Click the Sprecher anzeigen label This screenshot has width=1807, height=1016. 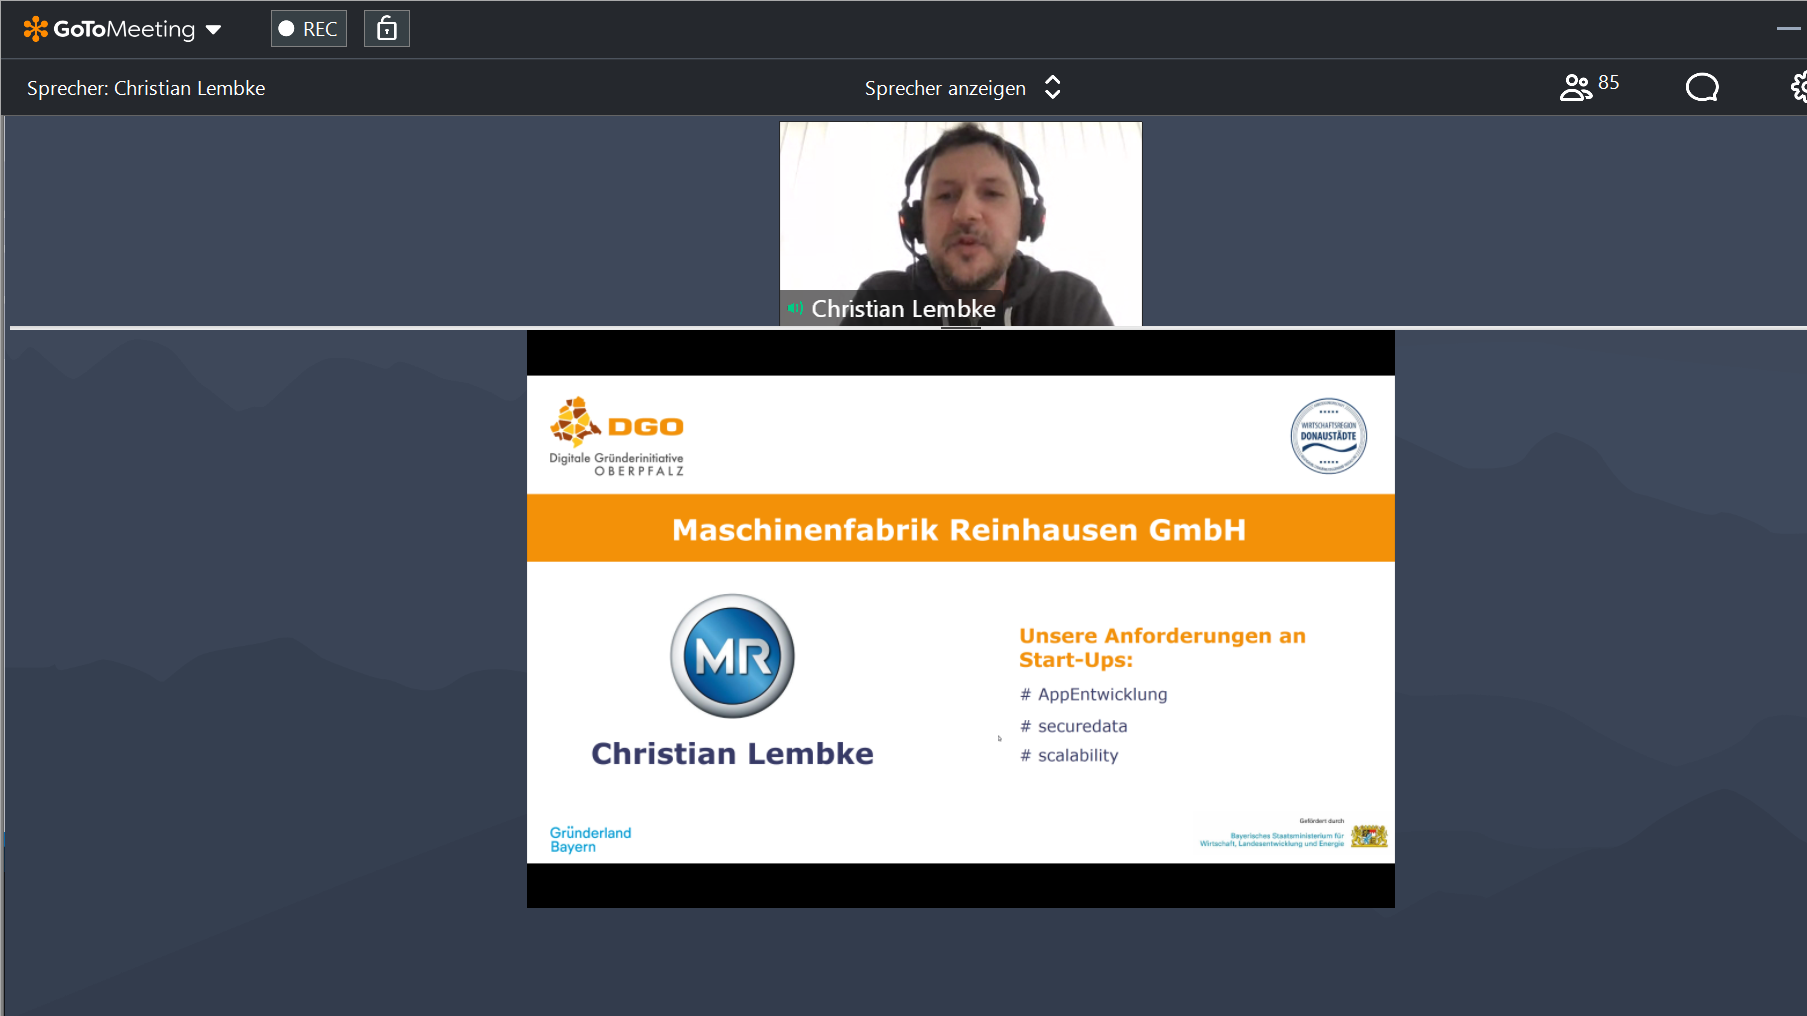pyautogui.click(x=945, y=88)
